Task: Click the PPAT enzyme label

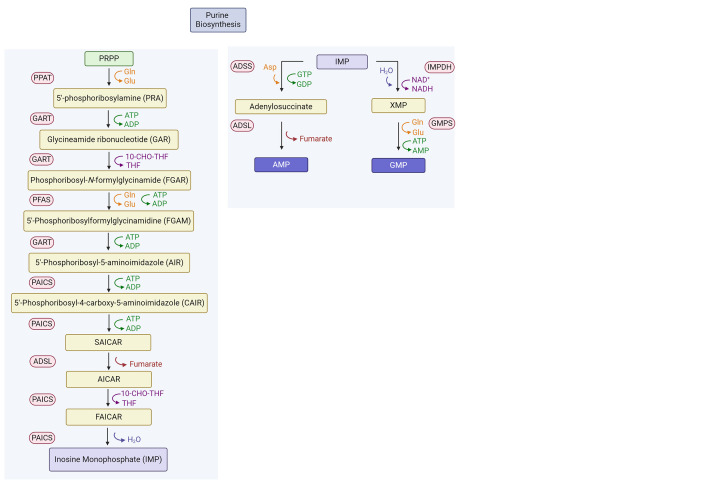Action: click(42, 76)
